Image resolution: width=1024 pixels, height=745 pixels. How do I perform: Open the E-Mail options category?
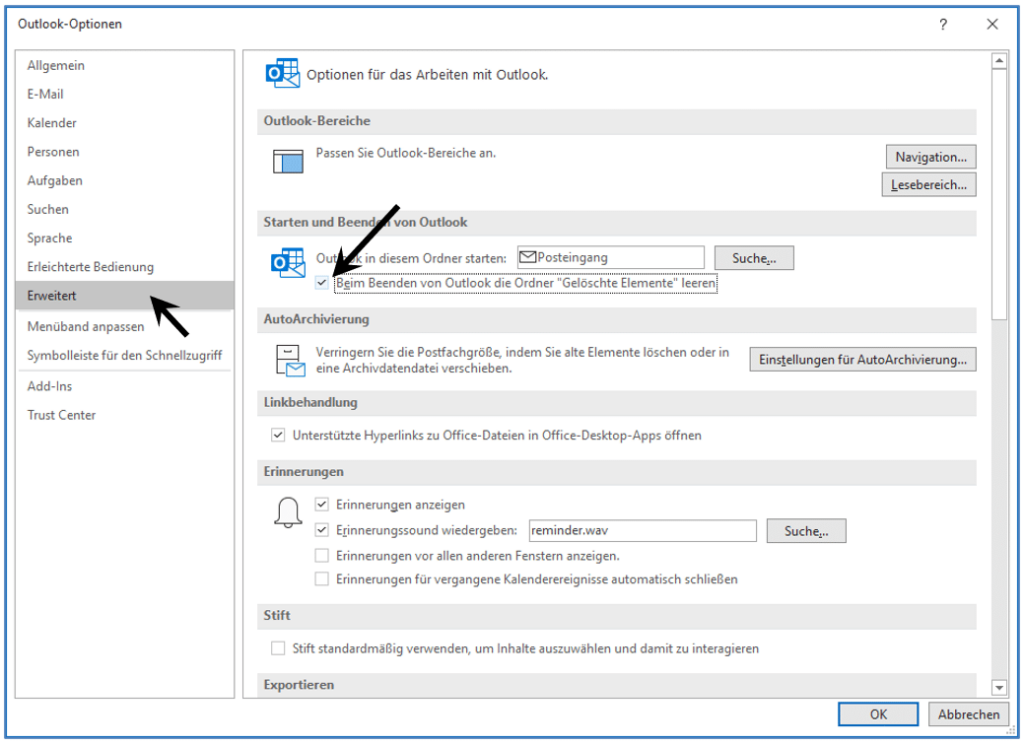(x=124, y=94)
